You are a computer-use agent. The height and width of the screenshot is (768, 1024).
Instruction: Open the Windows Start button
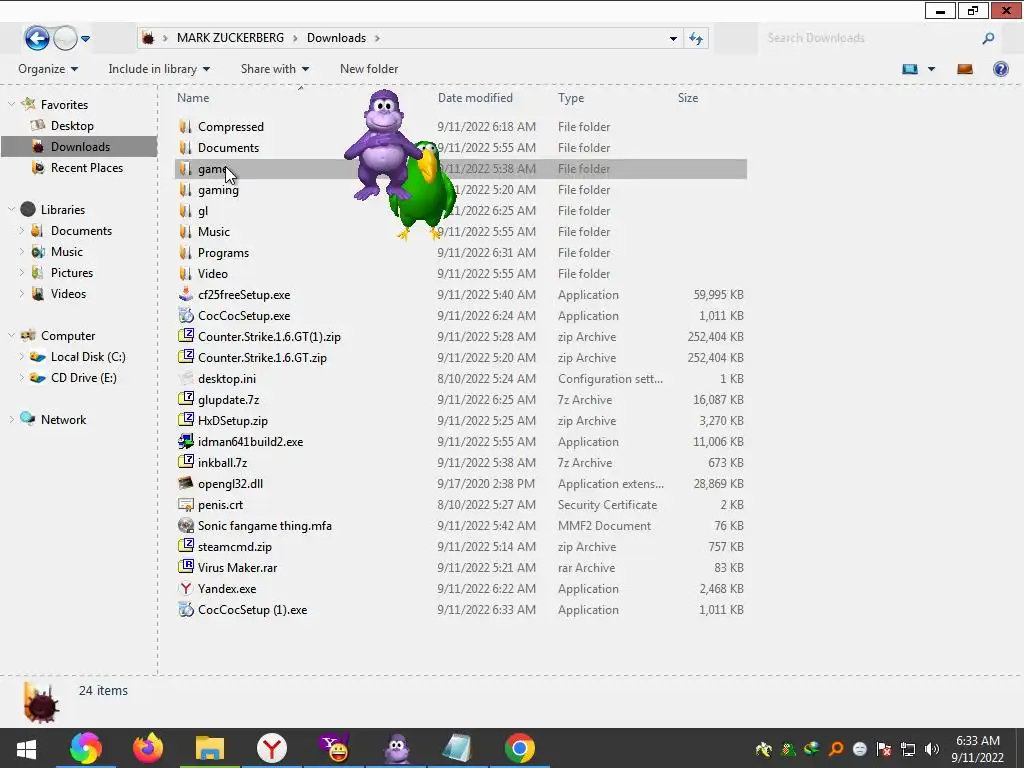click(26, 748)
